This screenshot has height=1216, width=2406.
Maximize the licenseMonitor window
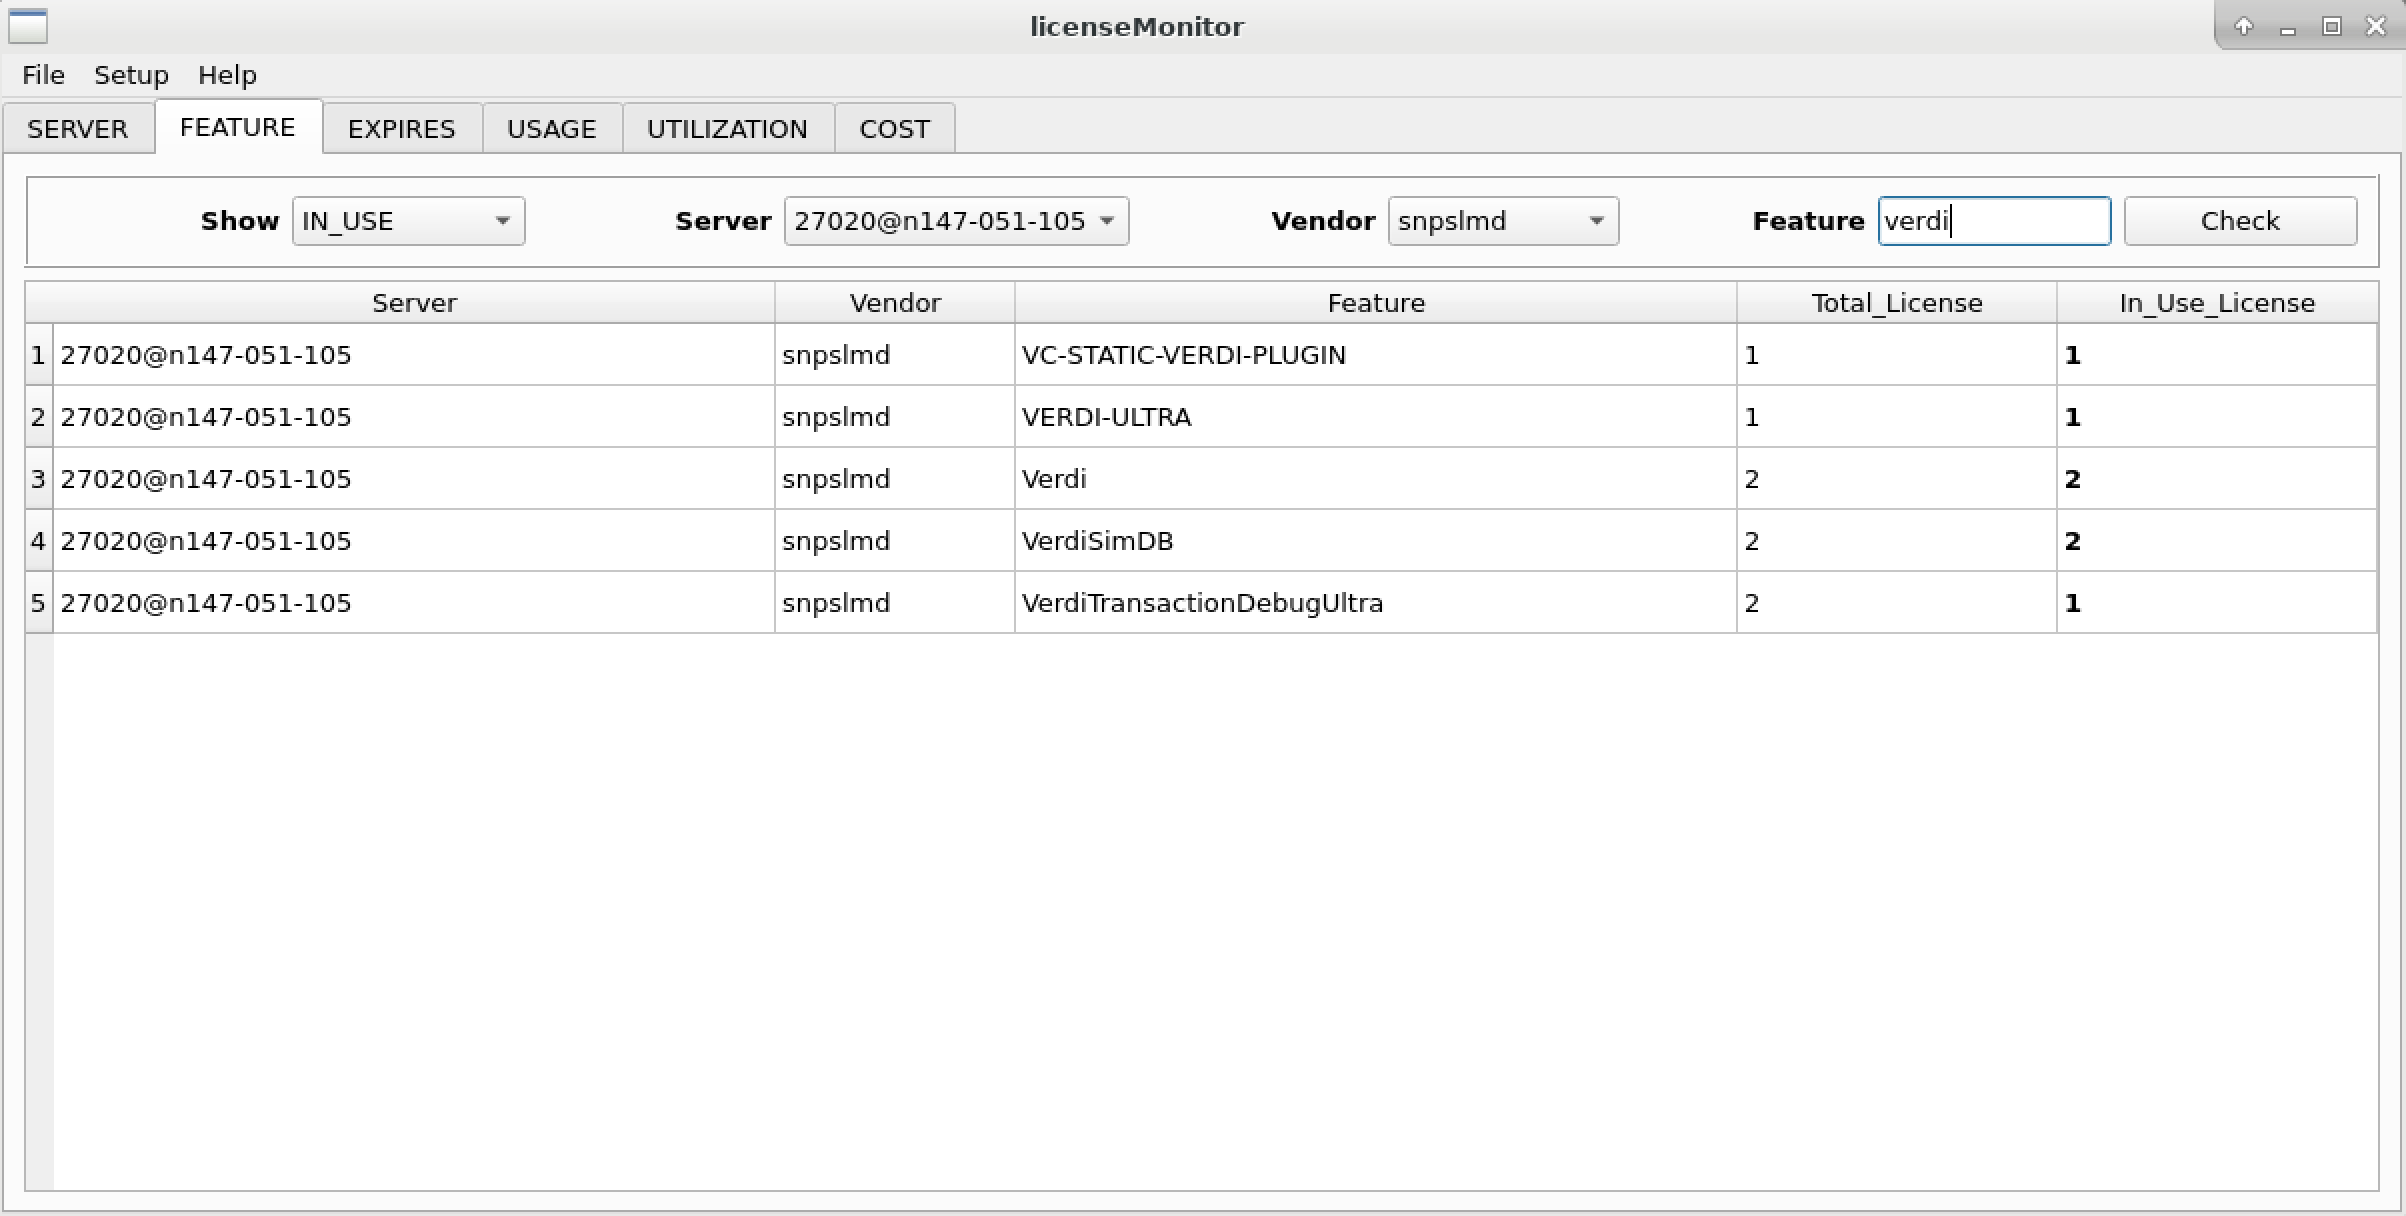(2331, 27)
